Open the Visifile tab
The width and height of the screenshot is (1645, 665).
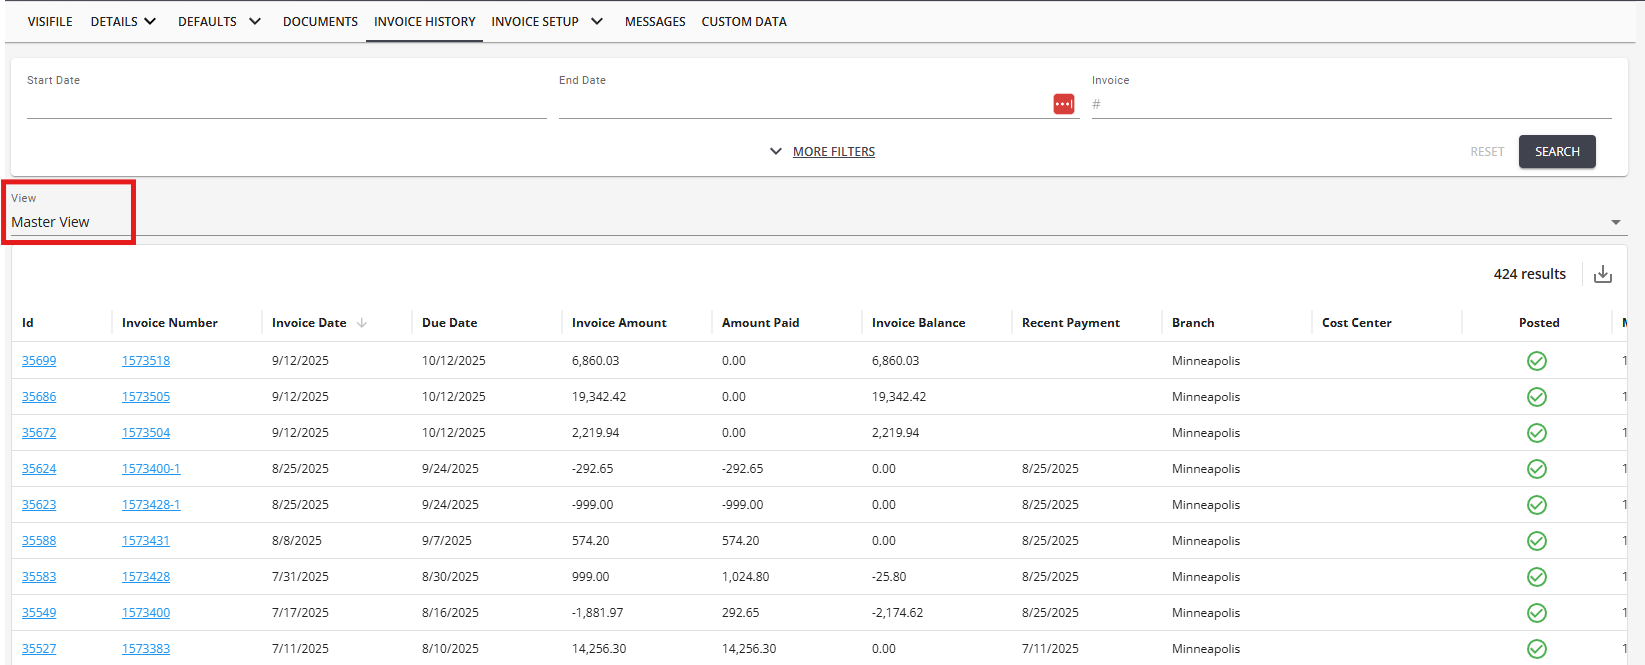(50, 21)
